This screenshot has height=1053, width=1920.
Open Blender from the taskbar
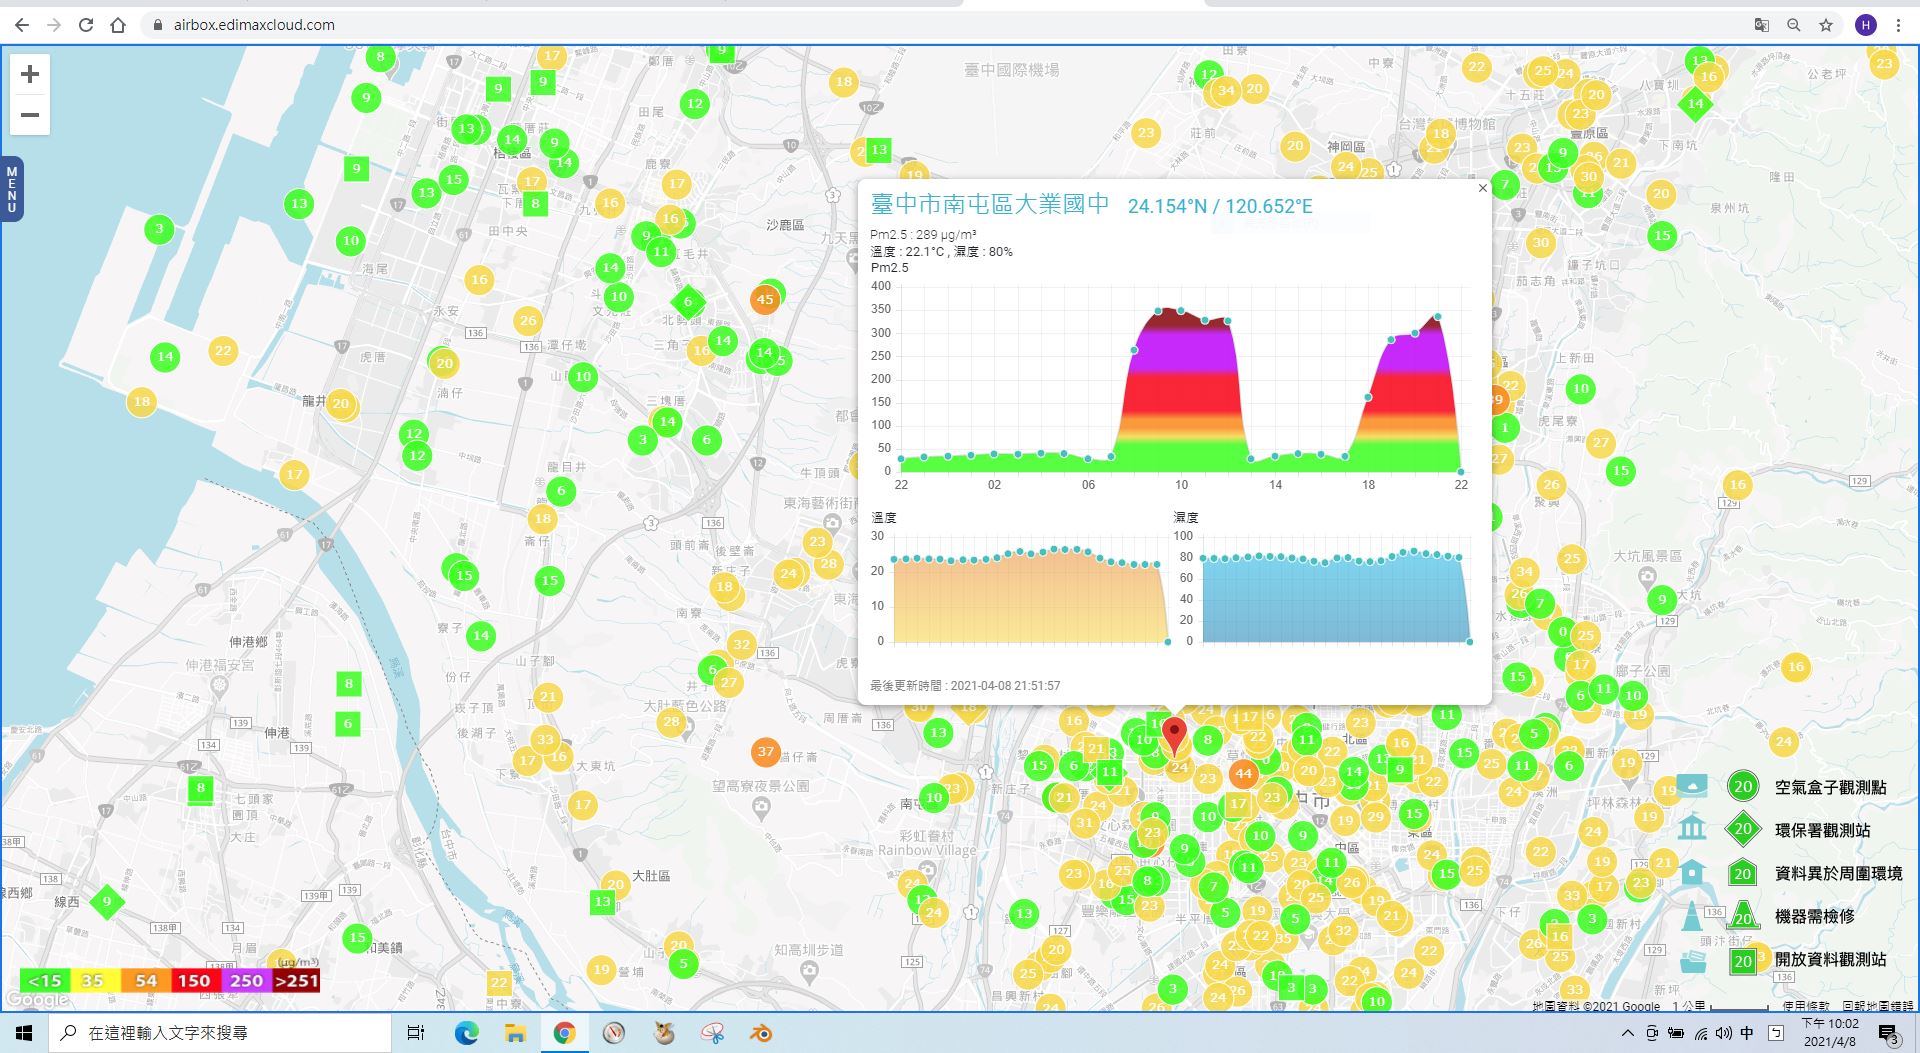[761, 1033]
